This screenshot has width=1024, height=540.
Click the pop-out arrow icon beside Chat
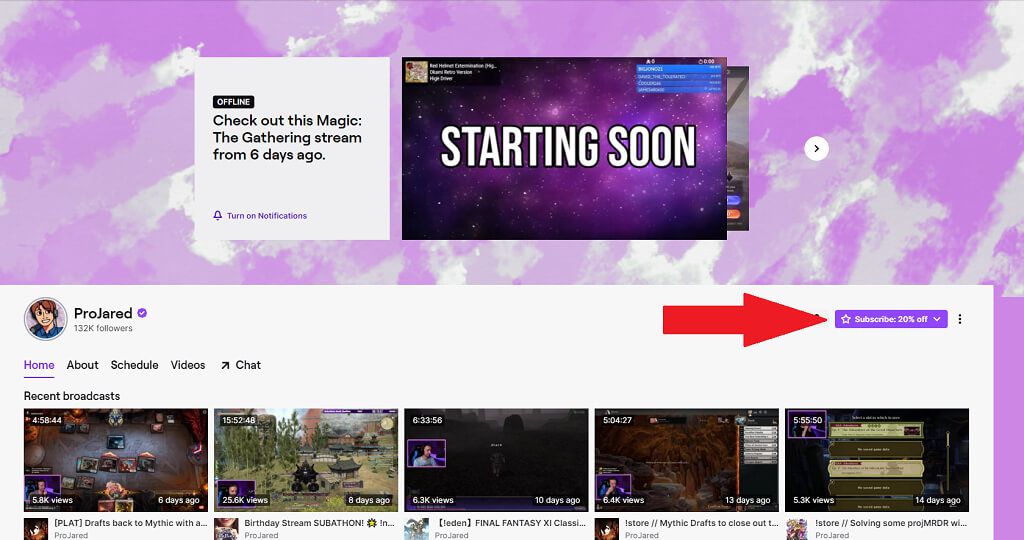pos(225,366)
